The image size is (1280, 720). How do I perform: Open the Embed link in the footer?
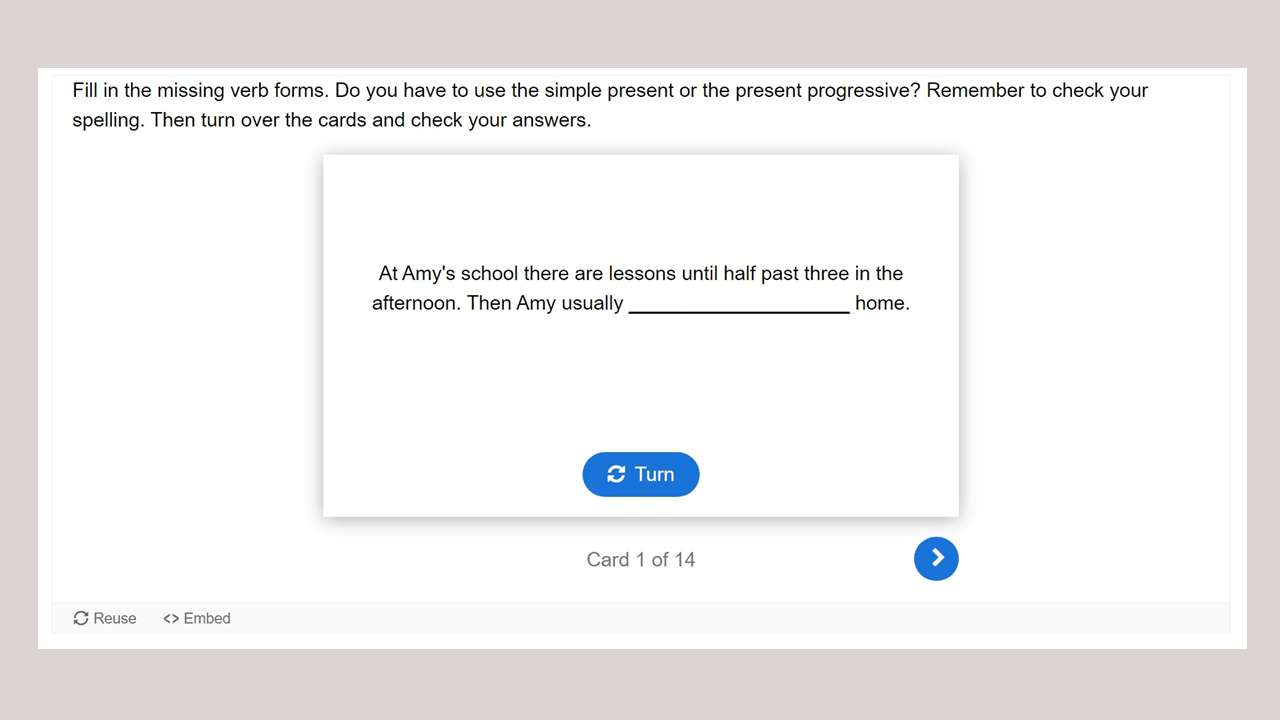tap(197, 618)
